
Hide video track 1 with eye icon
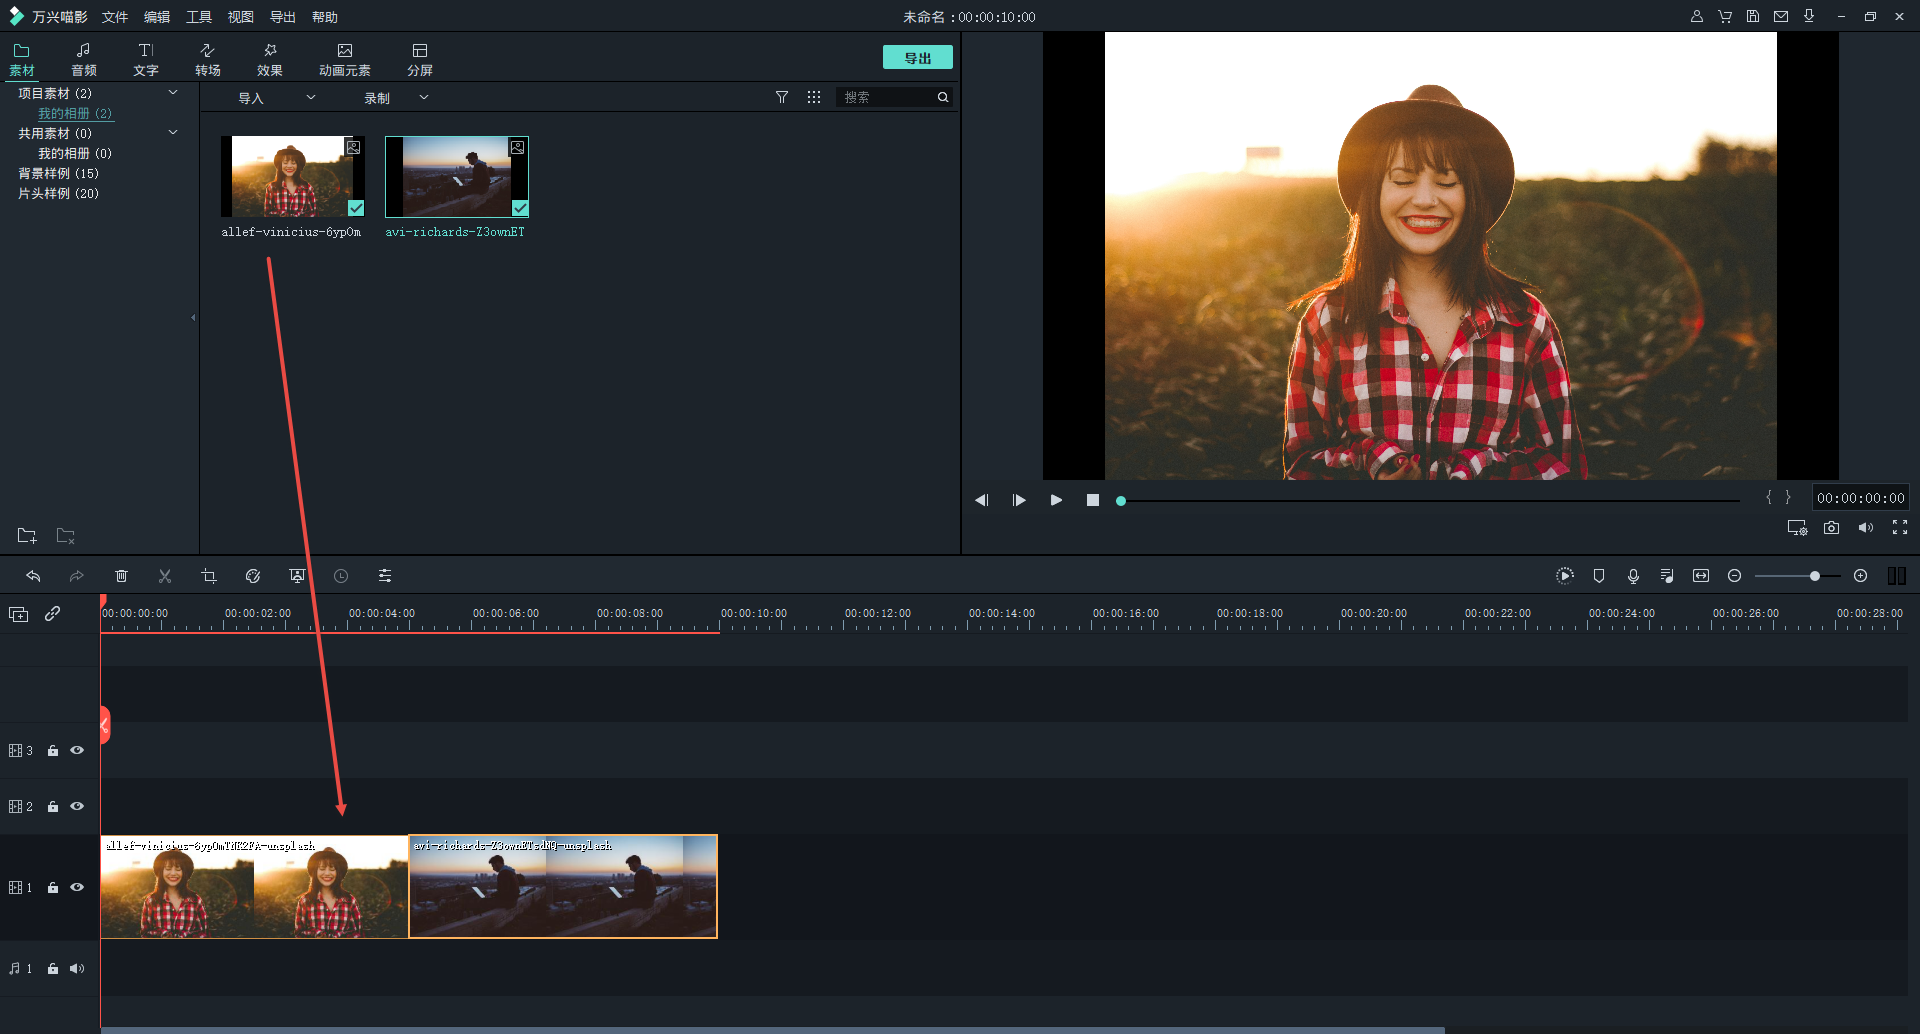(77, 887)
